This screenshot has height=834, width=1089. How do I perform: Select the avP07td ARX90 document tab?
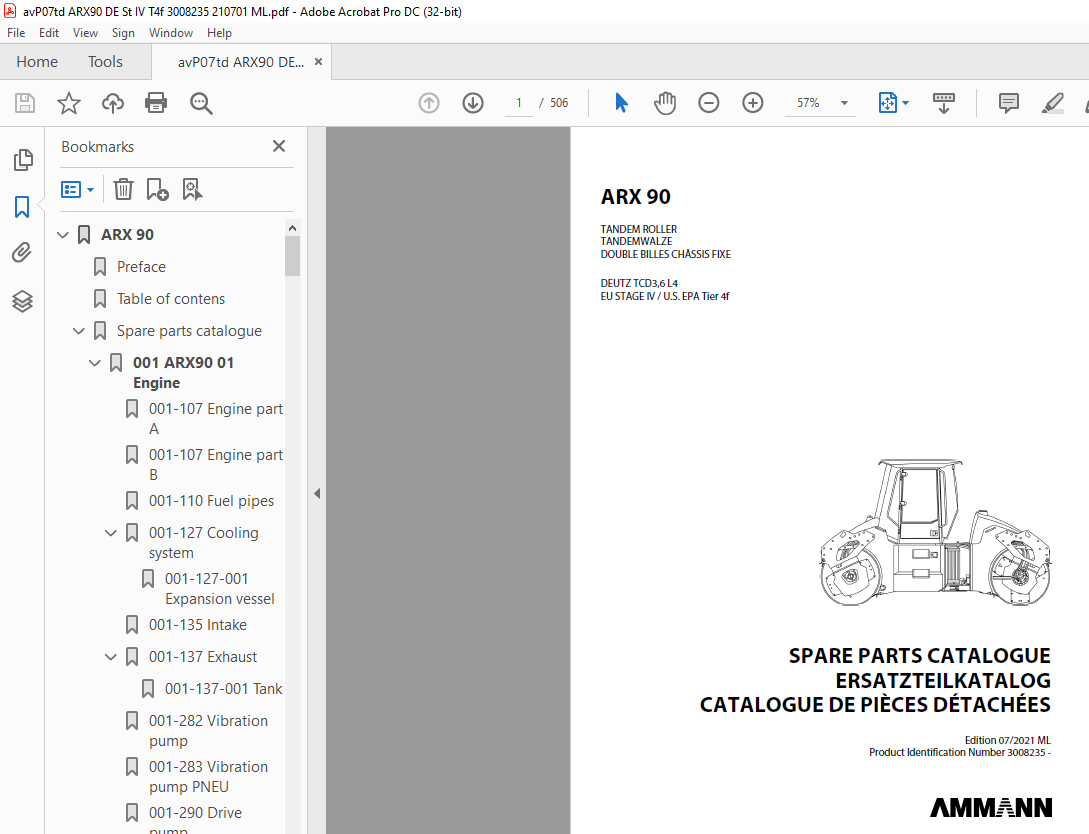tap(240, 62)
